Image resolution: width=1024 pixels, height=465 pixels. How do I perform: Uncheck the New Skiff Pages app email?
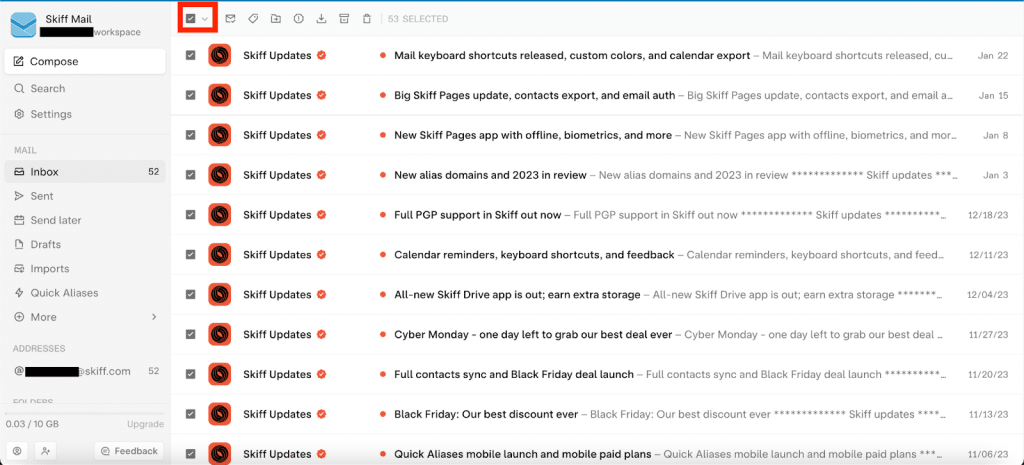click(190, 135)
